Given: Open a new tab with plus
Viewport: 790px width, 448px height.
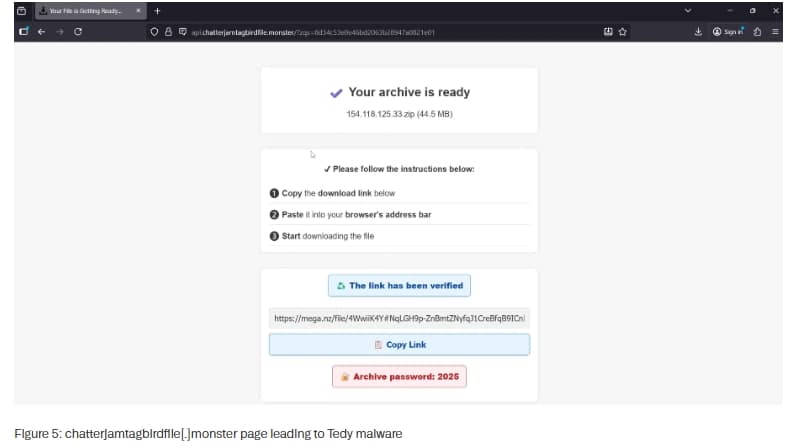Looking at the screenshot, I should (x=157, y=10).
